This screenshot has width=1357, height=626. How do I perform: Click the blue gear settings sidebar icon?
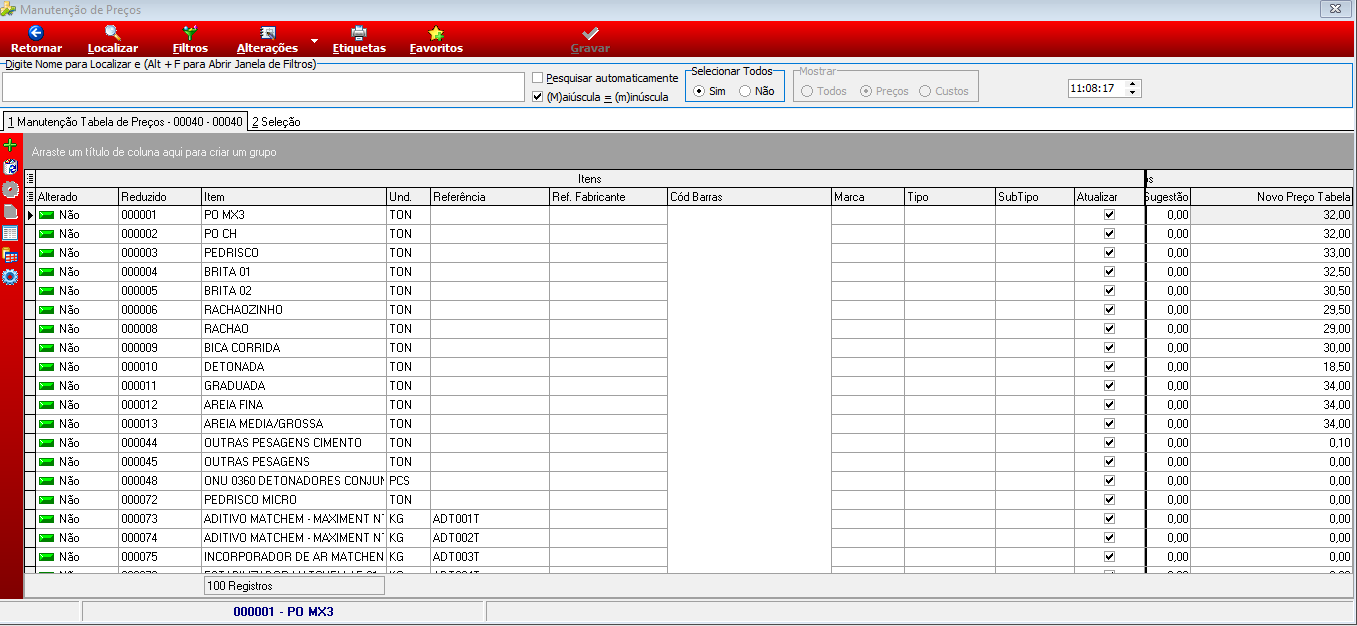point(10,277)
